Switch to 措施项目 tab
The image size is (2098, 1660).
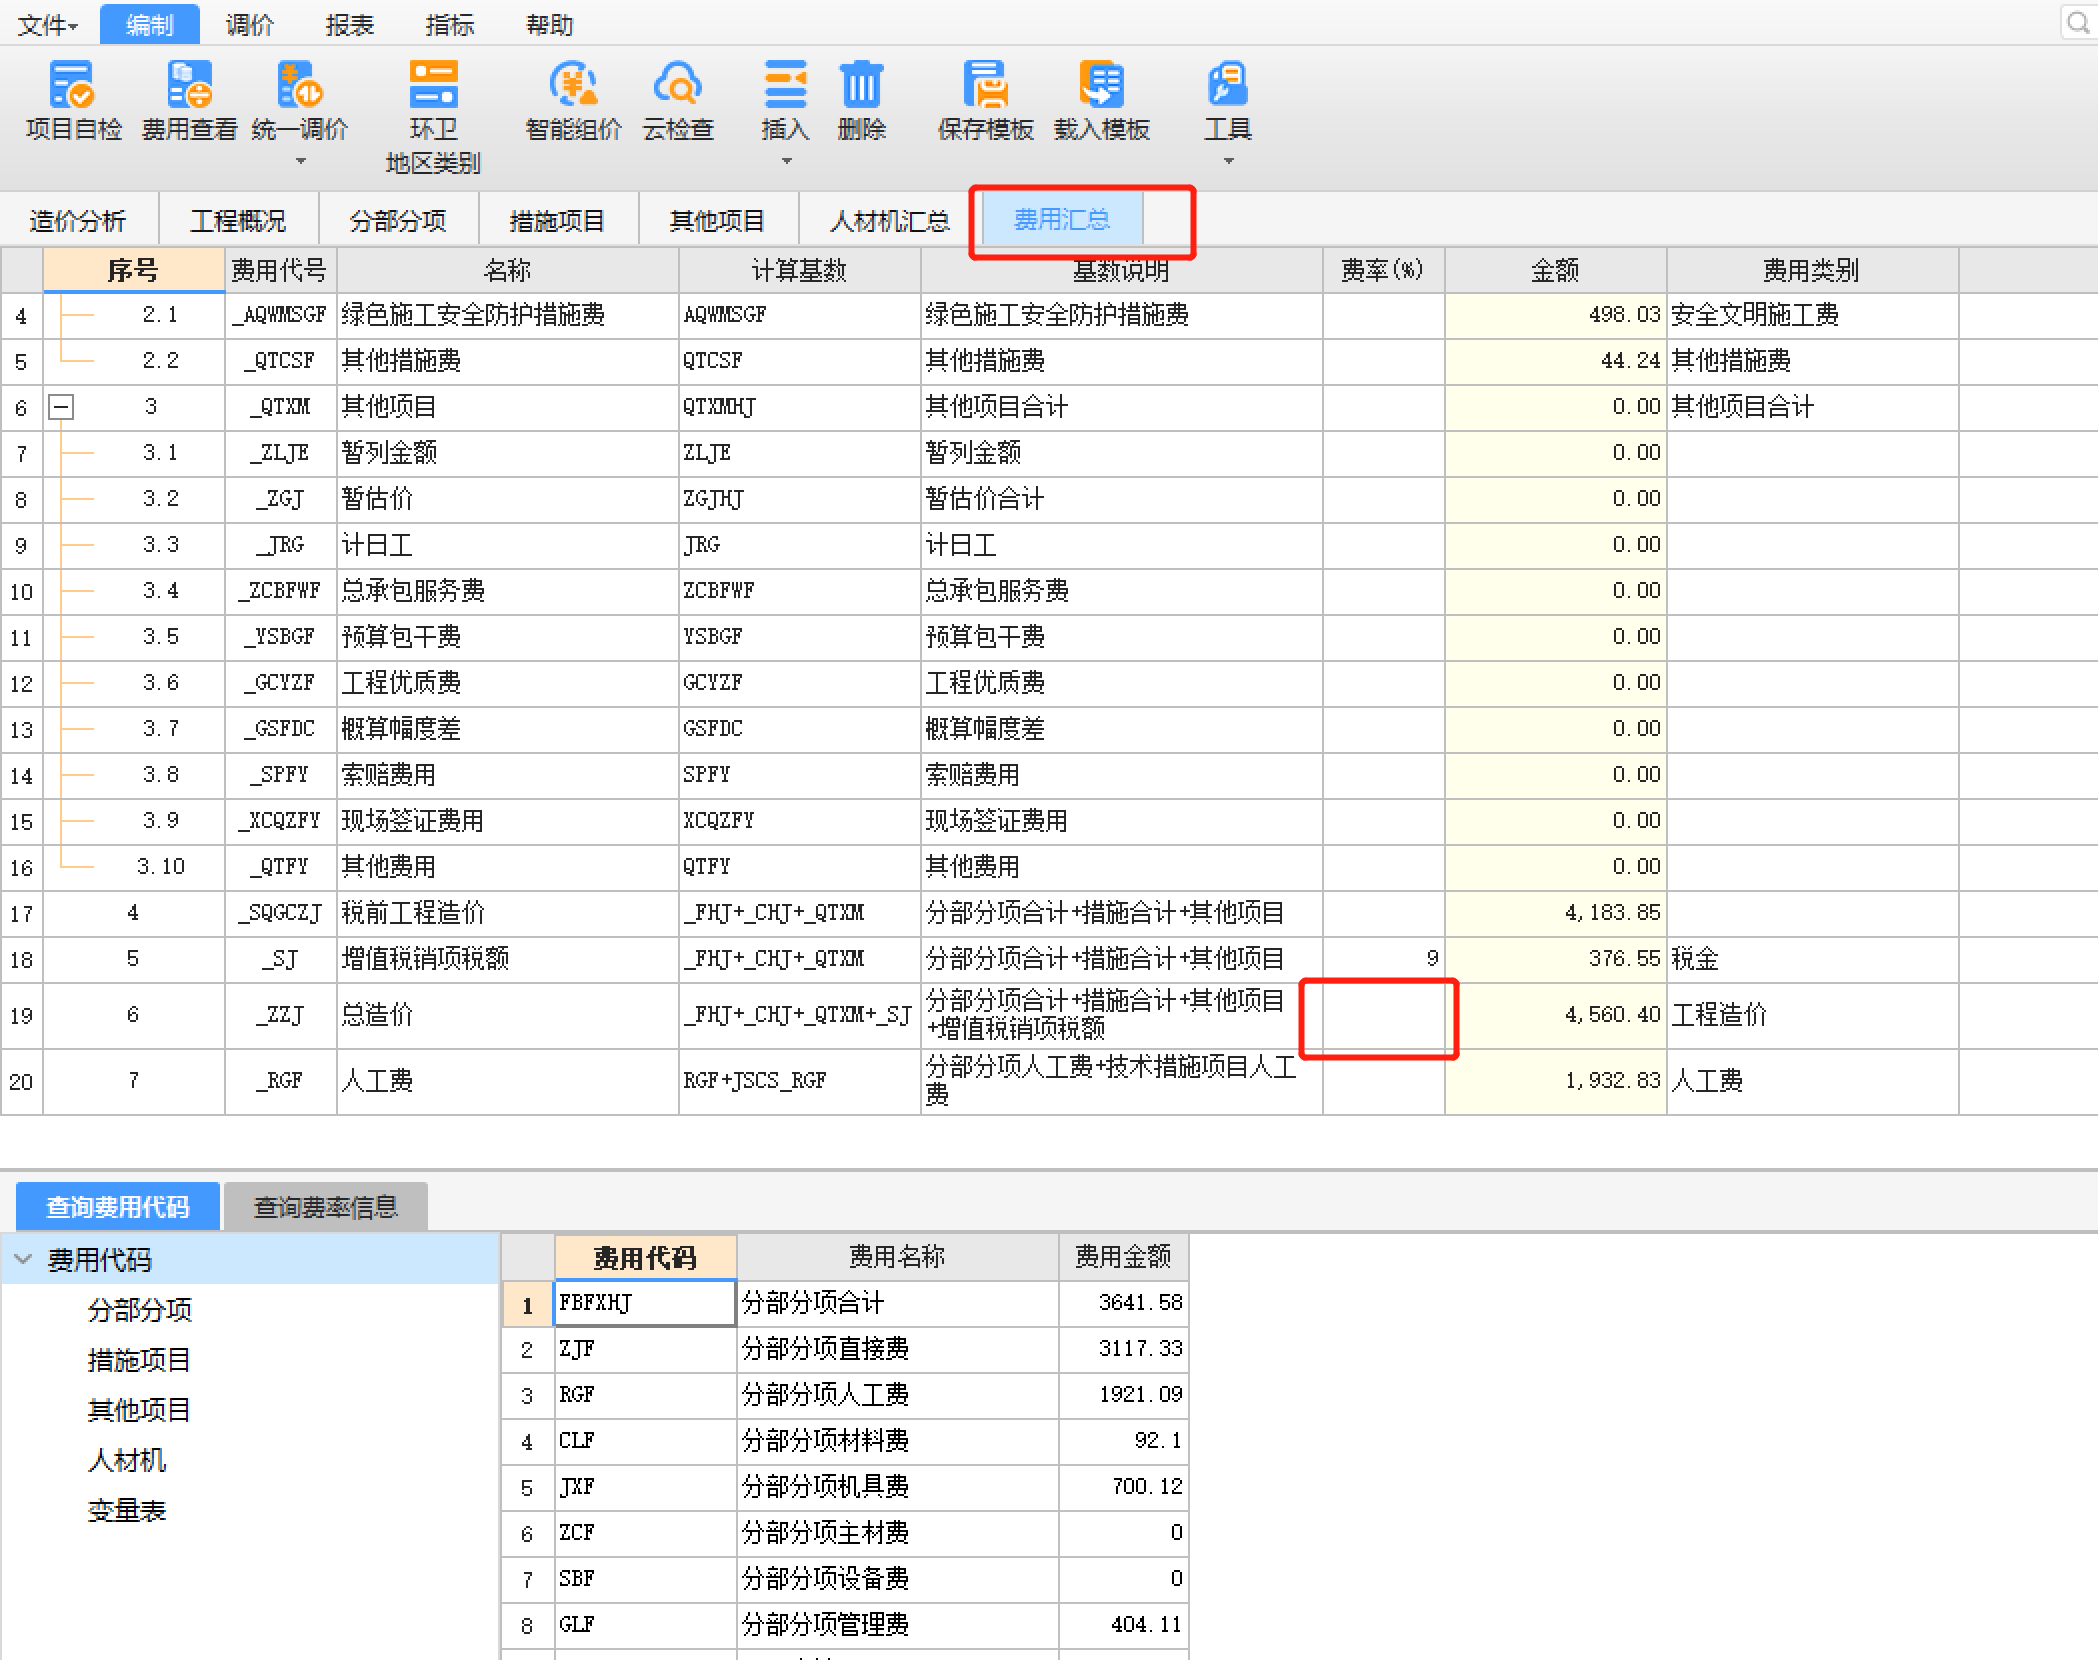click(x=557, y=220)
